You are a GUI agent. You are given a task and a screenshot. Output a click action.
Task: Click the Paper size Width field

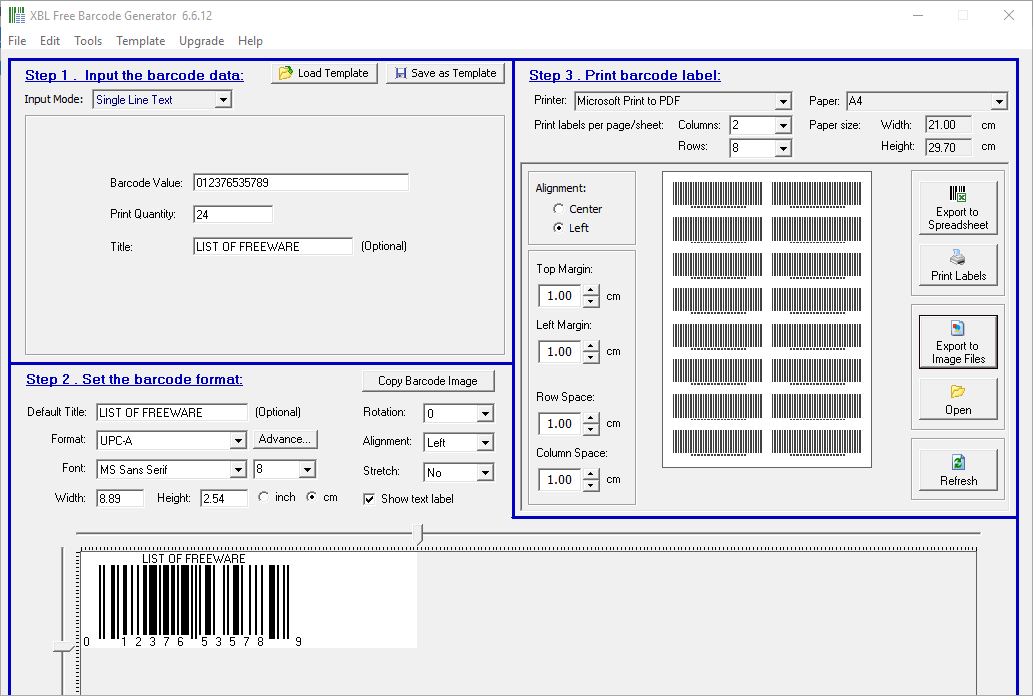(x=949, y=125)
